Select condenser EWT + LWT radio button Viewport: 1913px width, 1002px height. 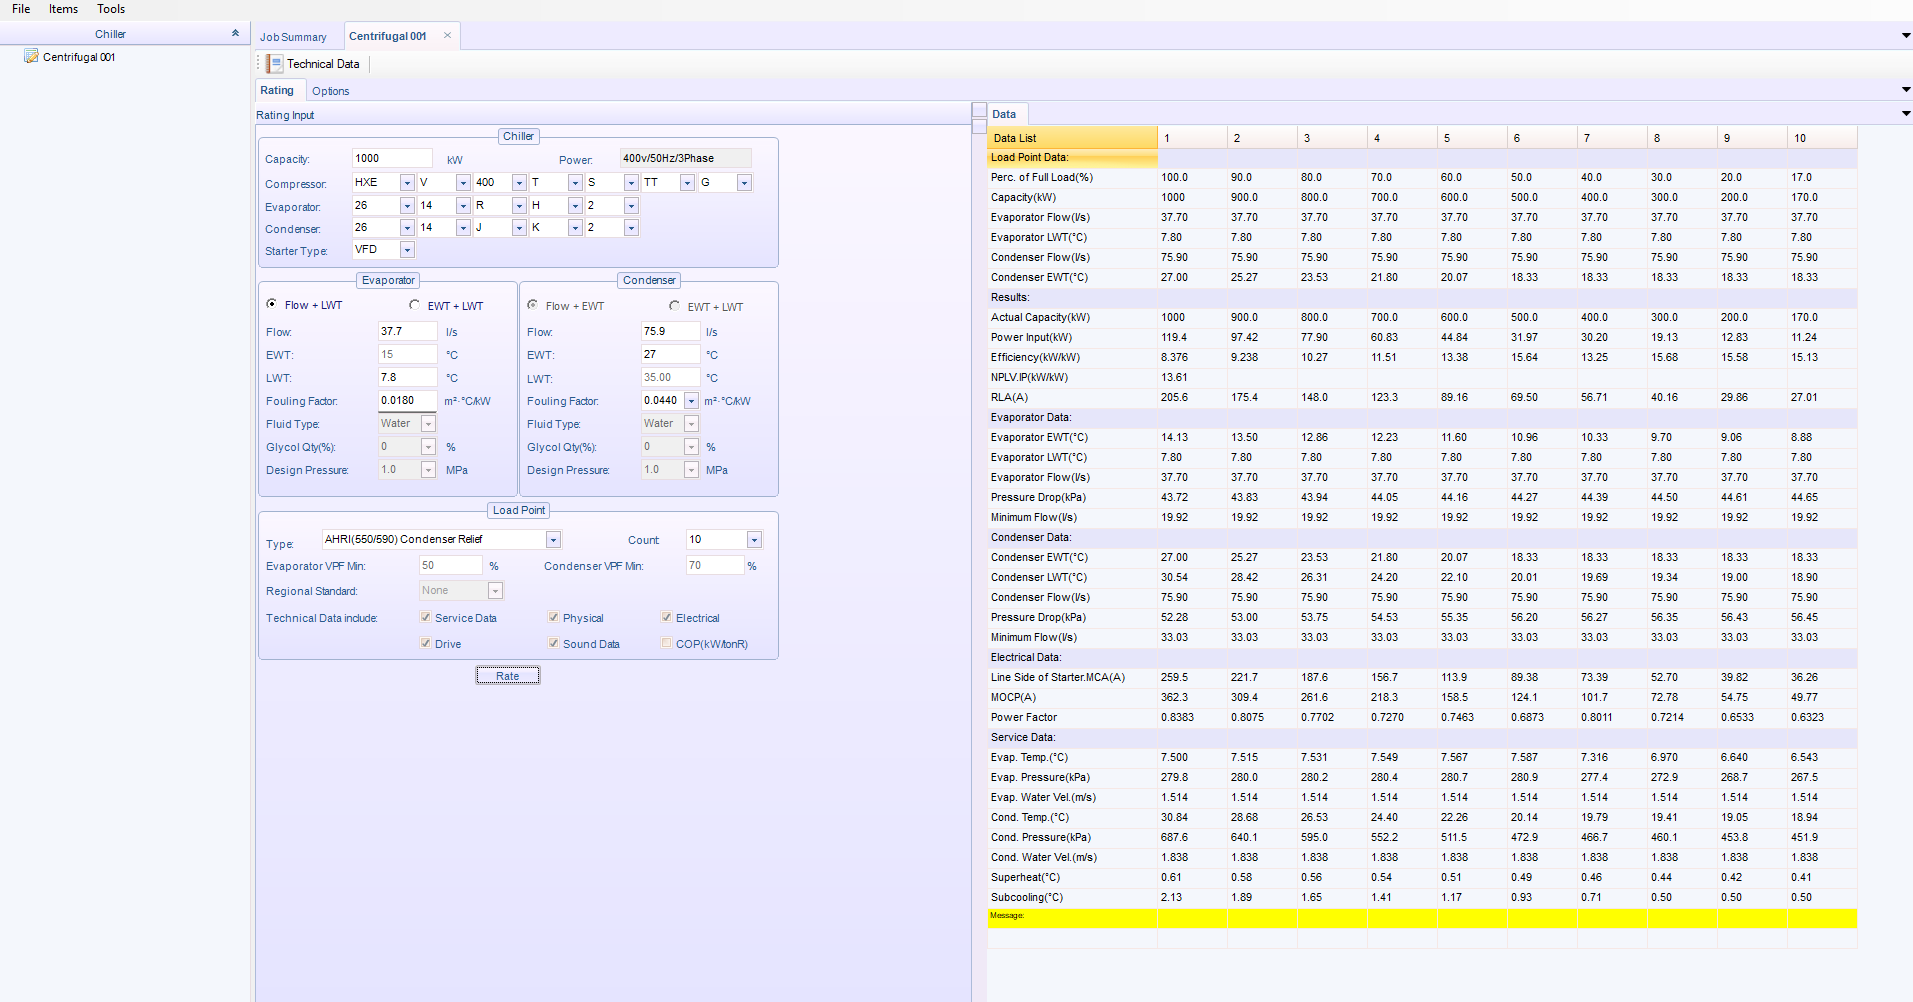pyautogui.click(x=675, y=306)
